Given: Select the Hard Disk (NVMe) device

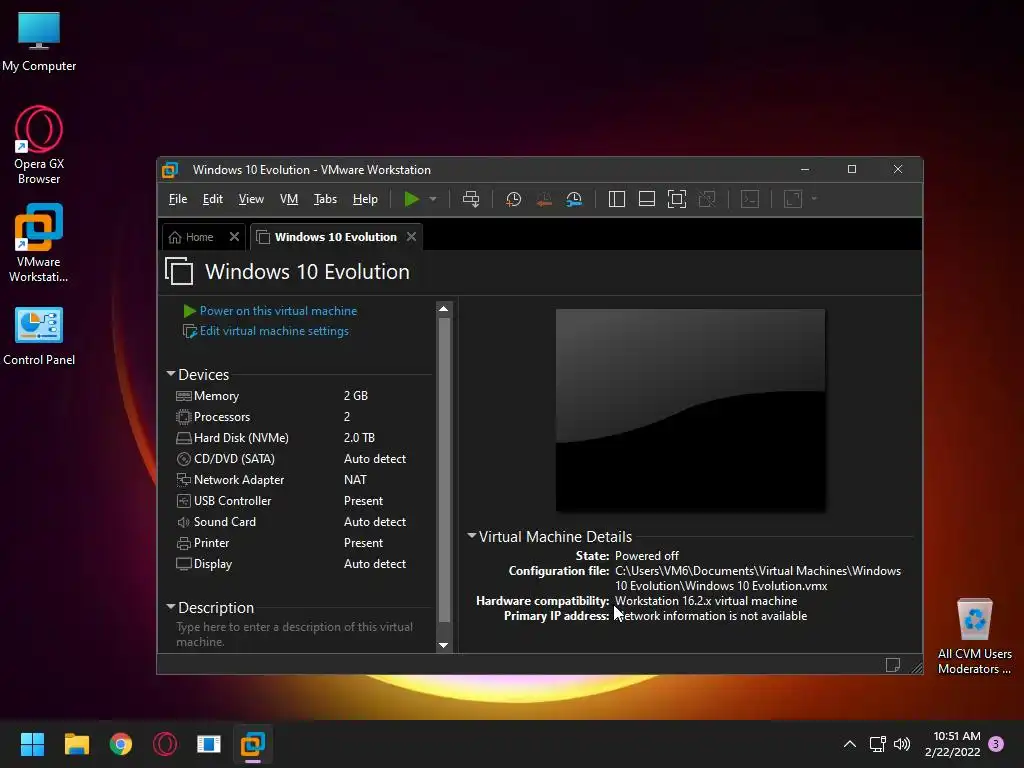Looking at the screenshot, I should pos(302,438).
